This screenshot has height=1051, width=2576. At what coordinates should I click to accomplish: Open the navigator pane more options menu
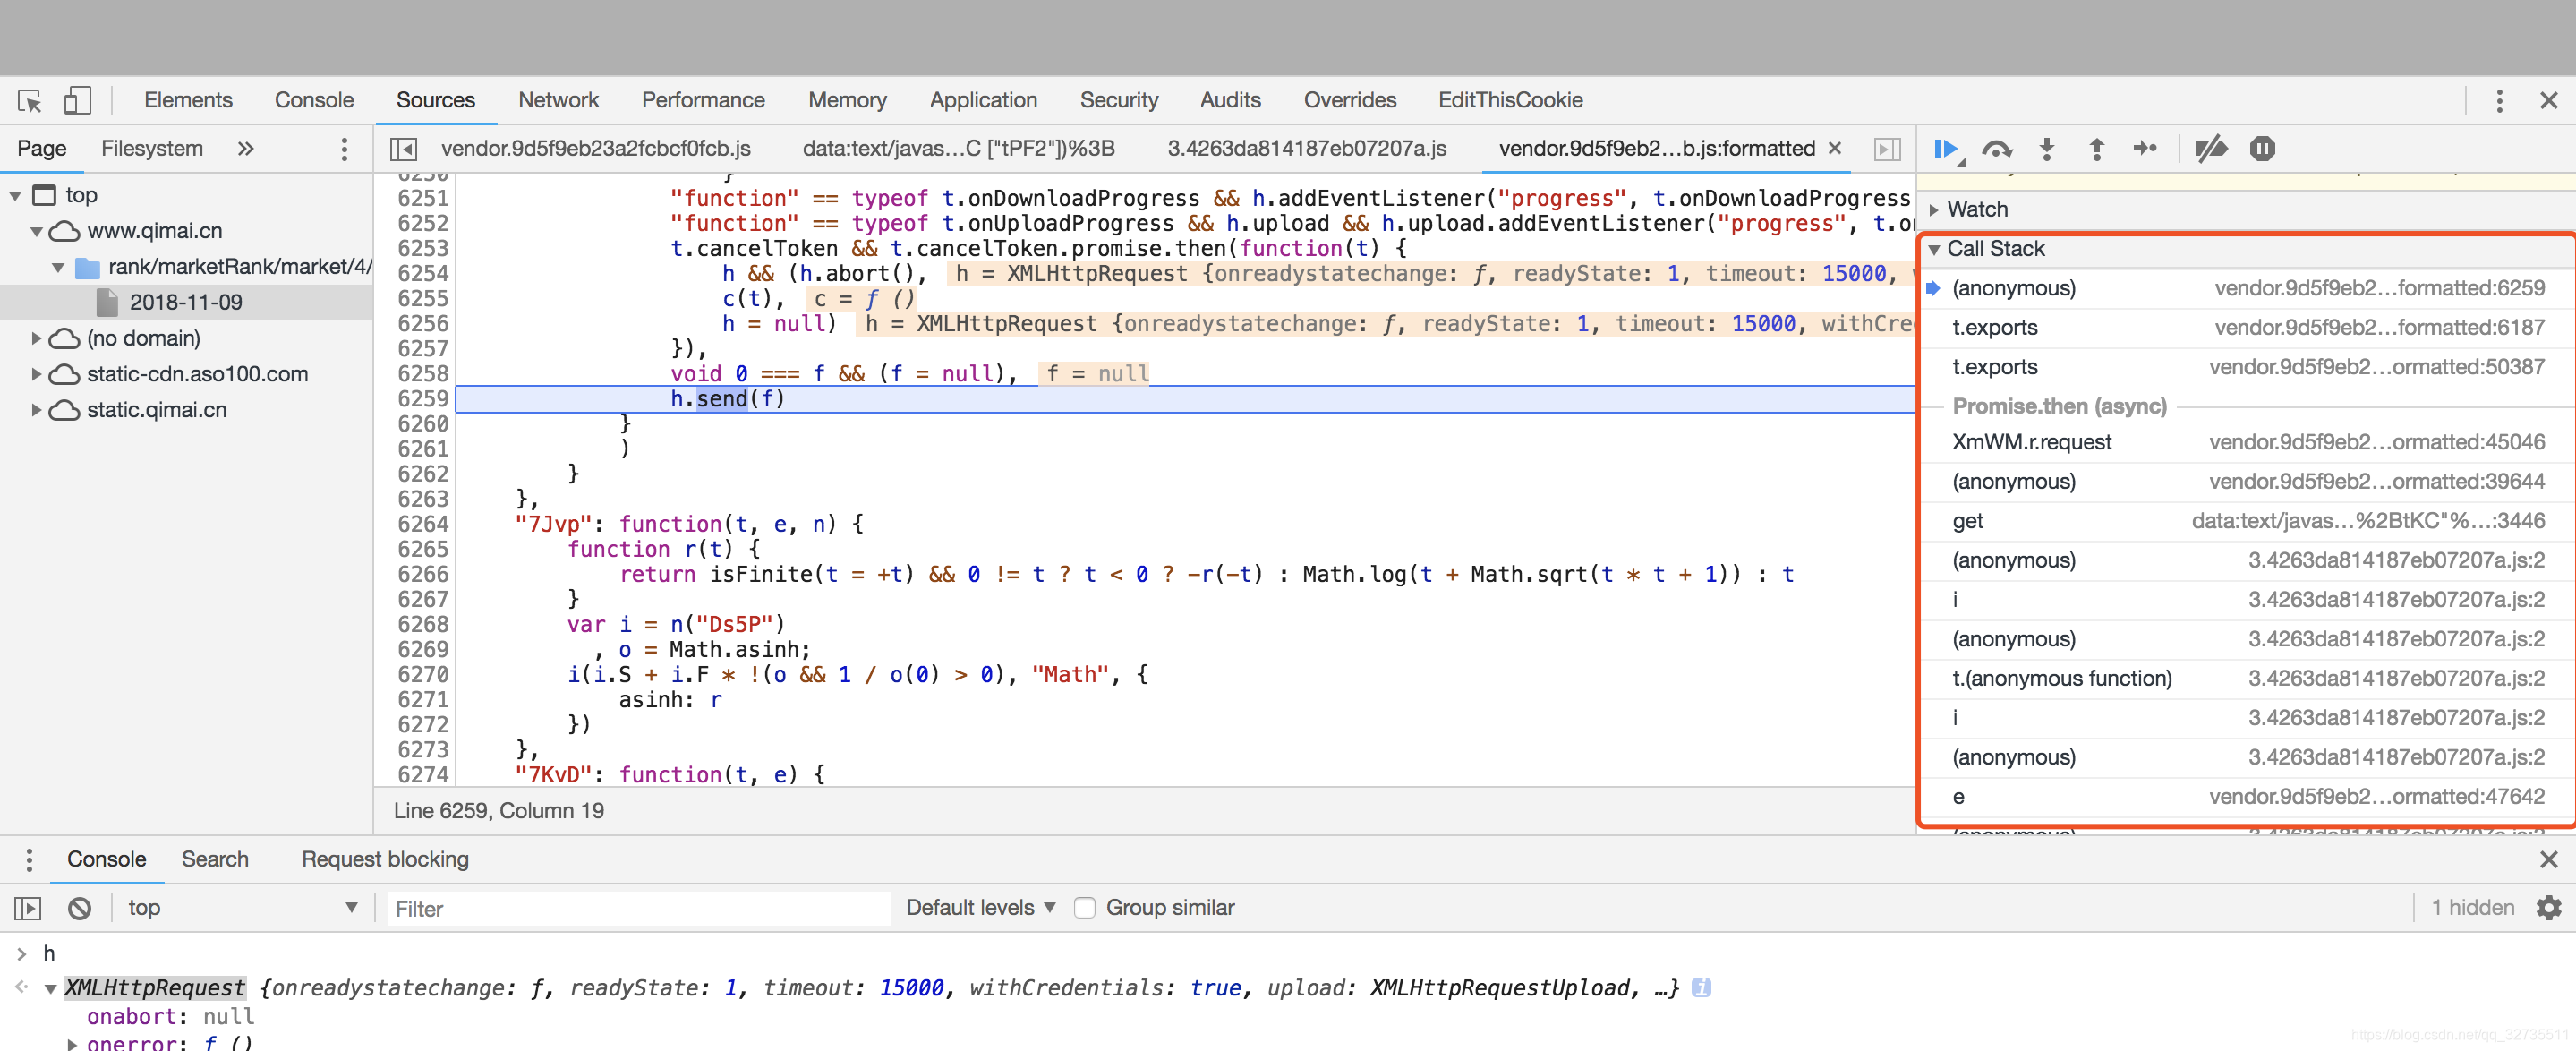pyautogui.click(x=344, y=149)
